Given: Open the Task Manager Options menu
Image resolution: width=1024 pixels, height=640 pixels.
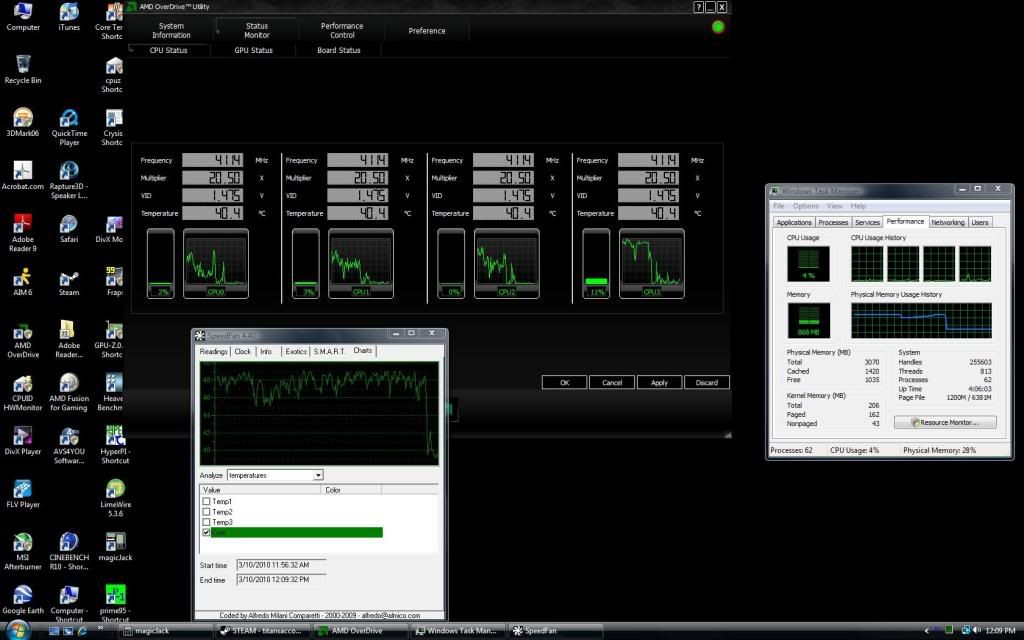Looking at the screenshot, I should click(806, 206).
